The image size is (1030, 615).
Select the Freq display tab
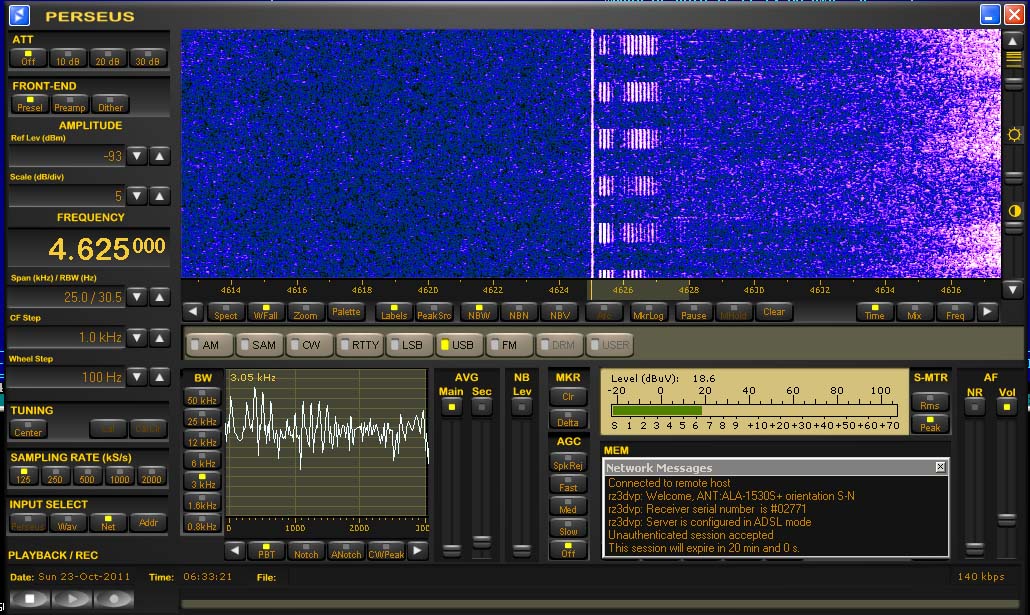click(x=955, y=312)
